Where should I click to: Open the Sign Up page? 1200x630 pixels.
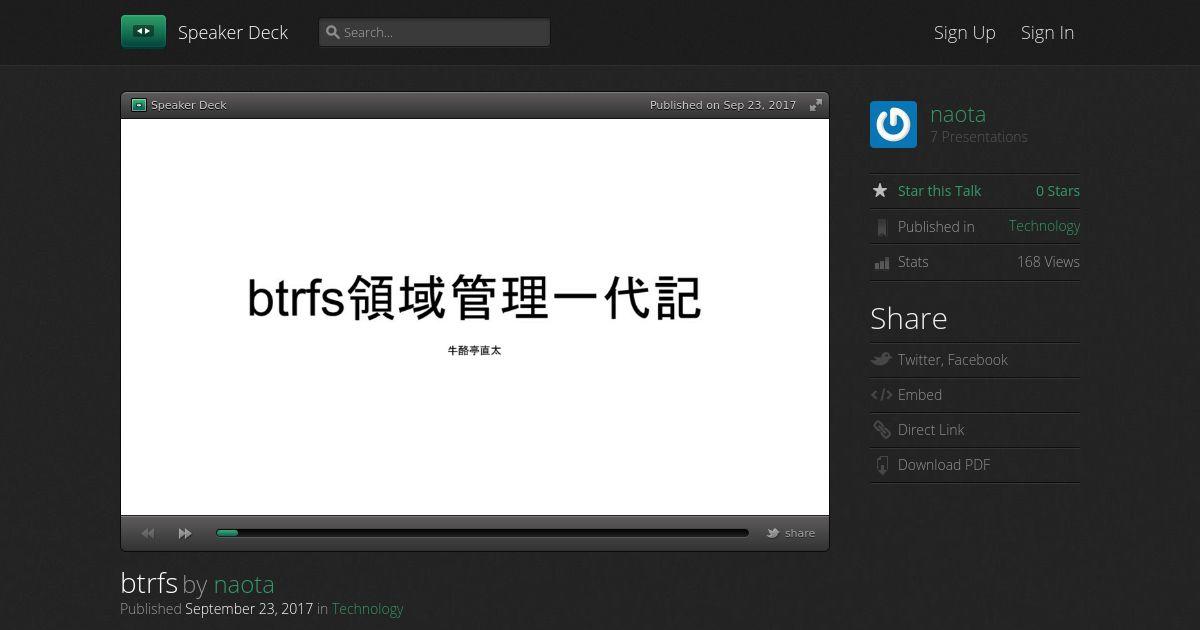[x=965, y=32]
